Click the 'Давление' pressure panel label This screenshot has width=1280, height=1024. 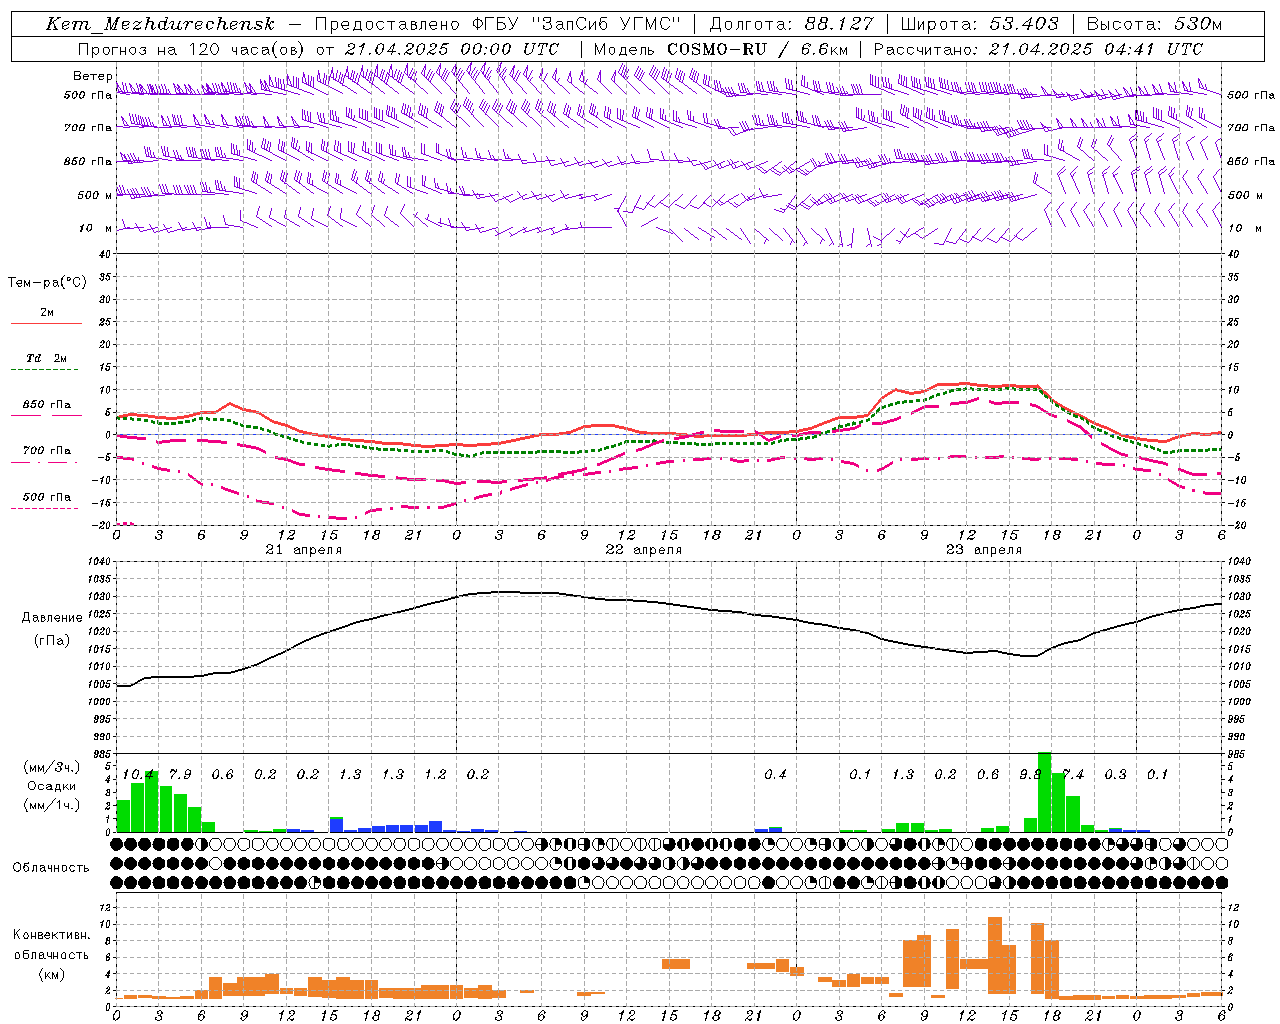[51, 618]
